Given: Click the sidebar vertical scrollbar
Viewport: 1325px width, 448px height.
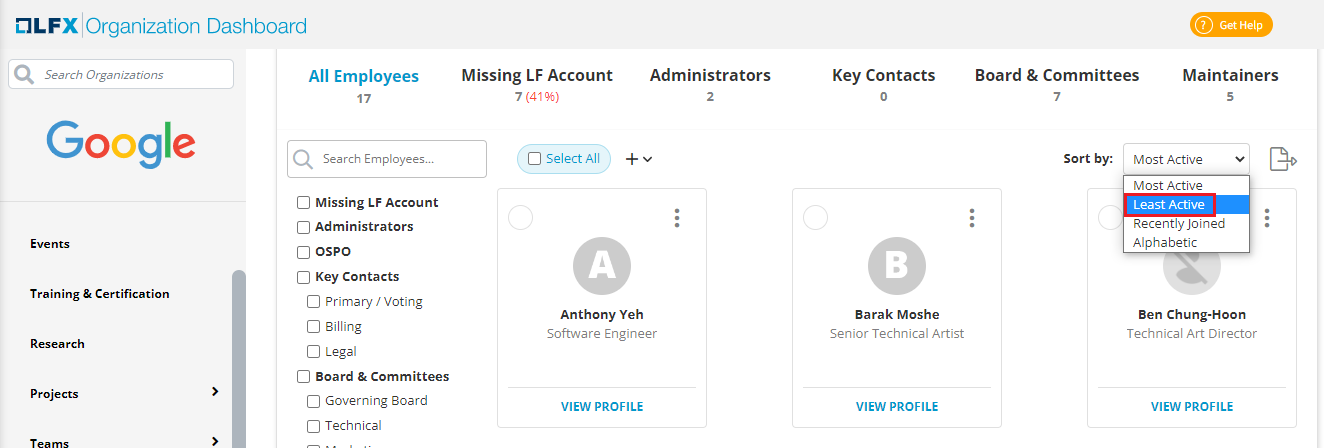Looking at the screenshot, I should pos(239,360).
